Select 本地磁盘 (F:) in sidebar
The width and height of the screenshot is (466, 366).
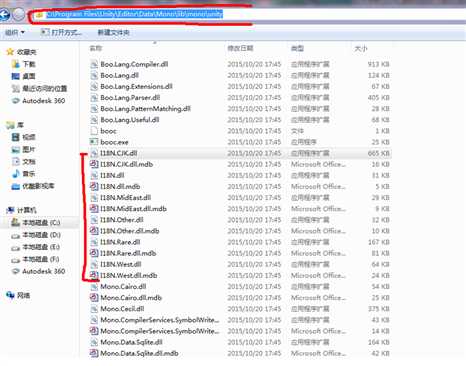tap(41, 259)
